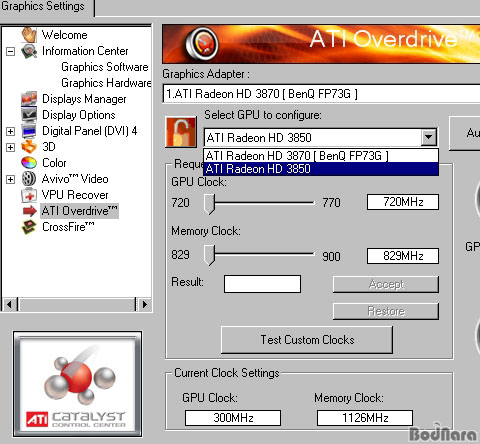Click the Welcome hand icon

click(29, 35)
